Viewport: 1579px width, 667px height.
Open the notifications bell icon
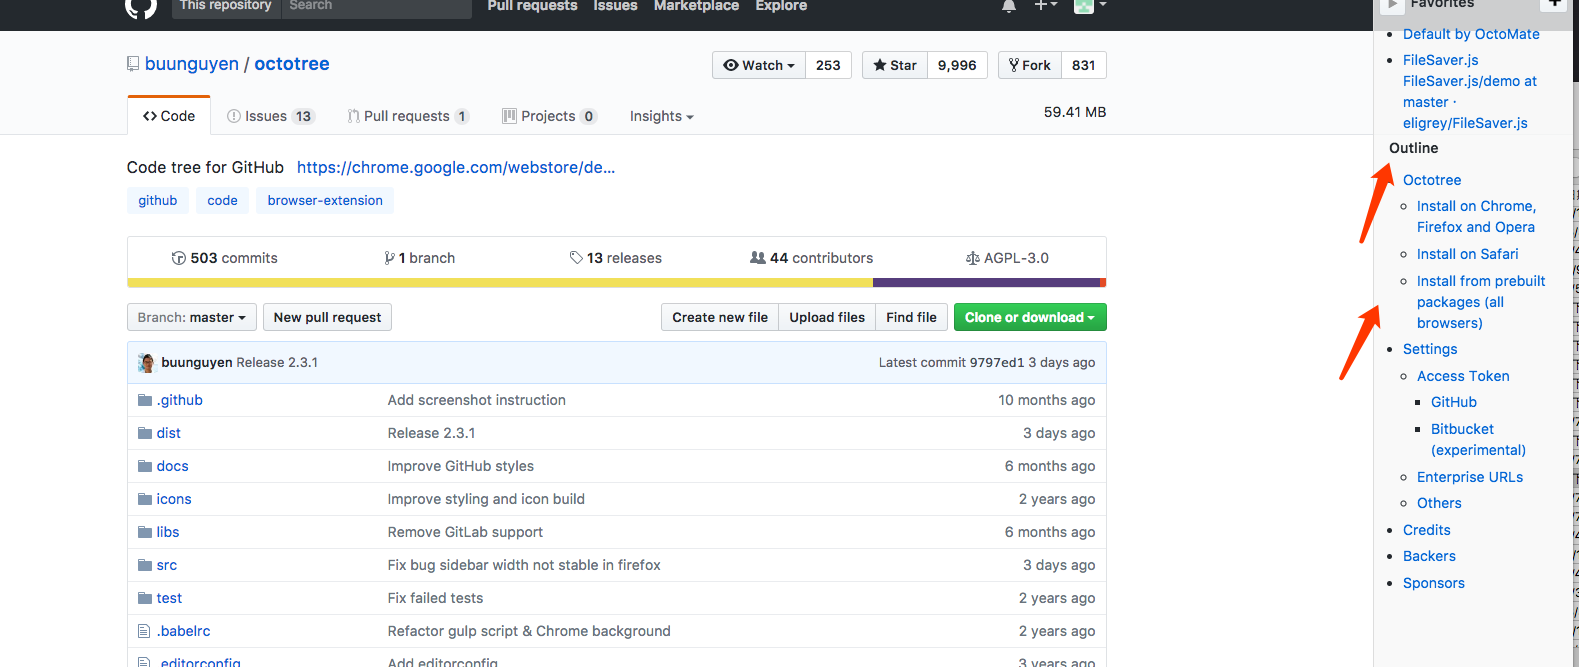pyautogui.click(x=1009, y=6)
